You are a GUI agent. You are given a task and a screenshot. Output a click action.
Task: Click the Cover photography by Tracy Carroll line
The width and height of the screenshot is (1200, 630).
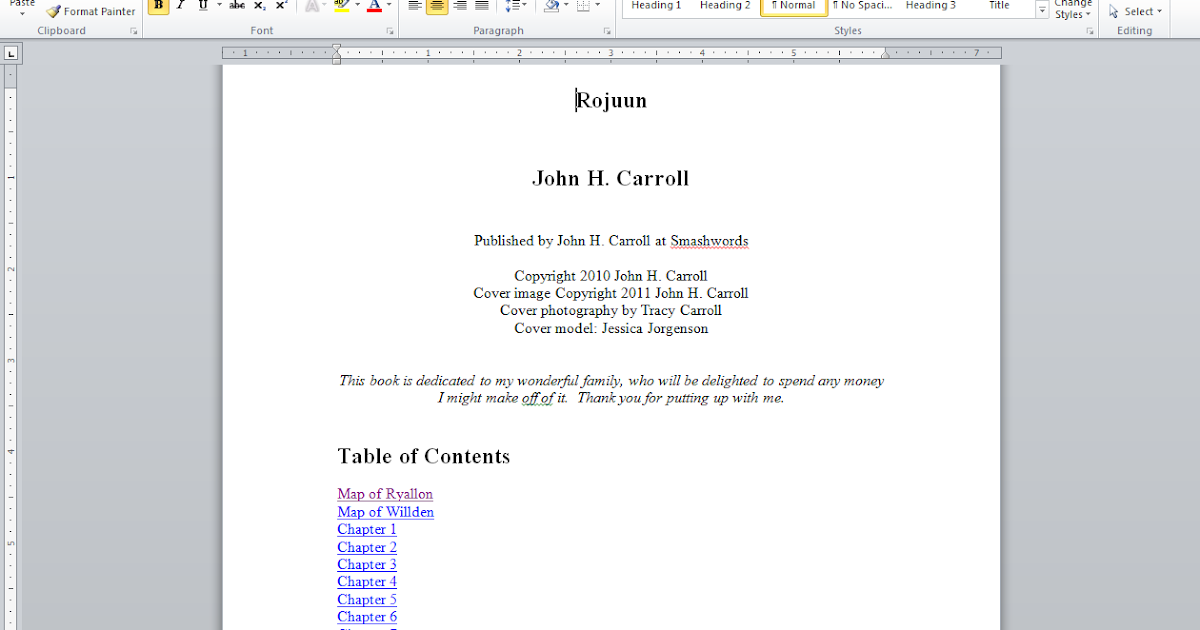(x=611, y=310)
